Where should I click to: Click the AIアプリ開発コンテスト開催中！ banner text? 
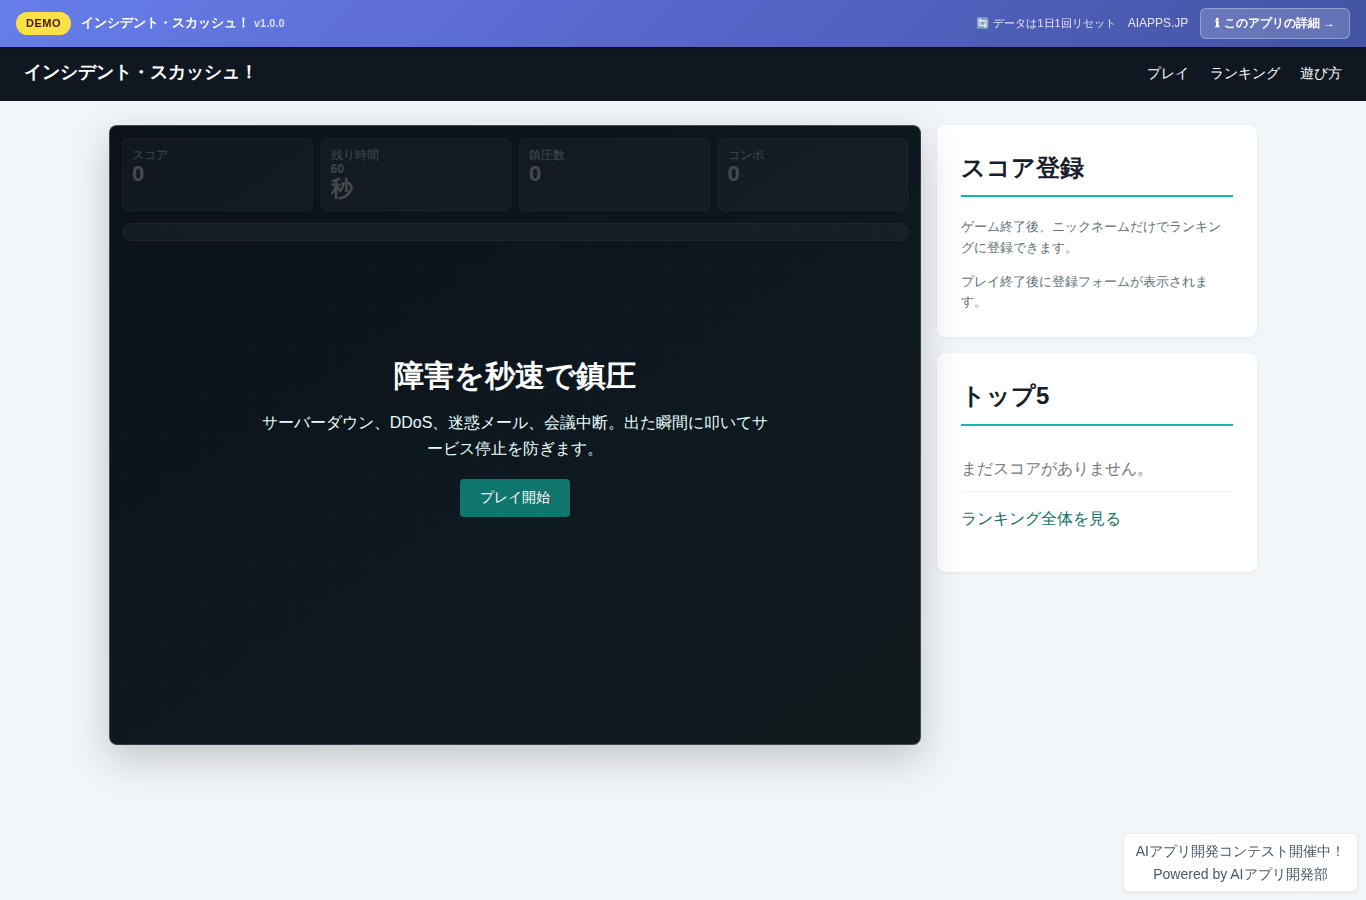pos(1240,851)
